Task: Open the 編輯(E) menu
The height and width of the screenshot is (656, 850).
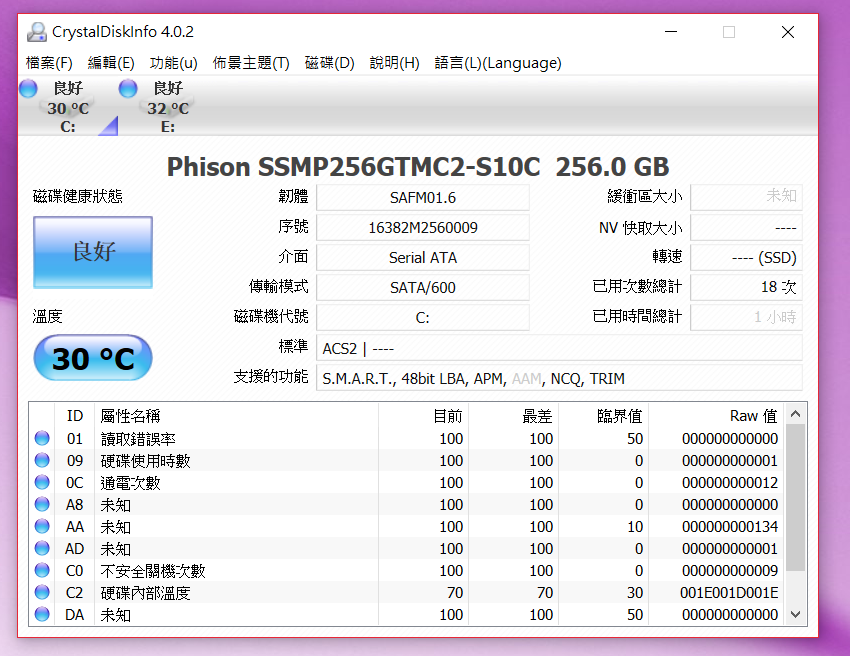Action: pyautogui.click(x=111, y=63)
